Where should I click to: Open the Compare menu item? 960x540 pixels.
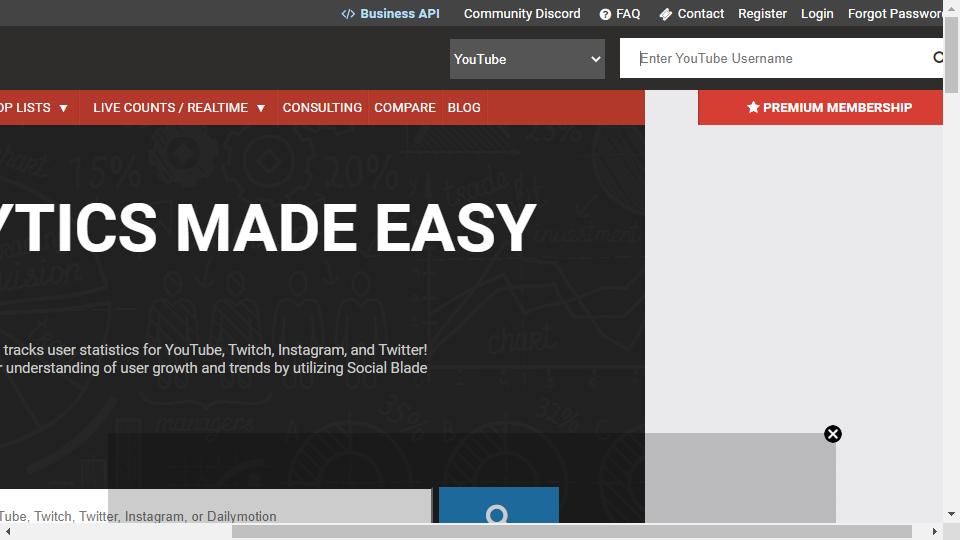405,108
